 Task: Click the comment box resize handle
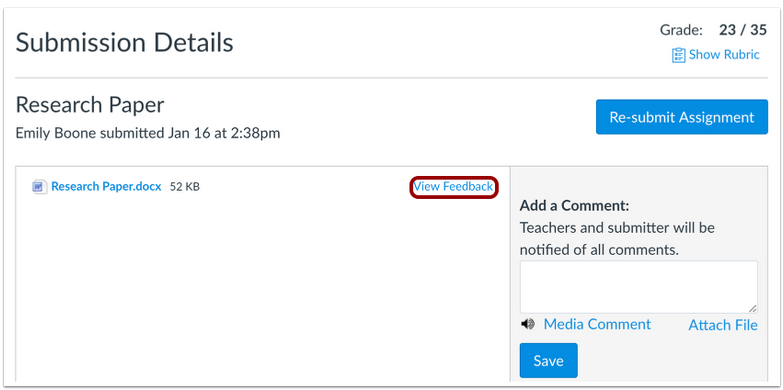tap(752, 309)
